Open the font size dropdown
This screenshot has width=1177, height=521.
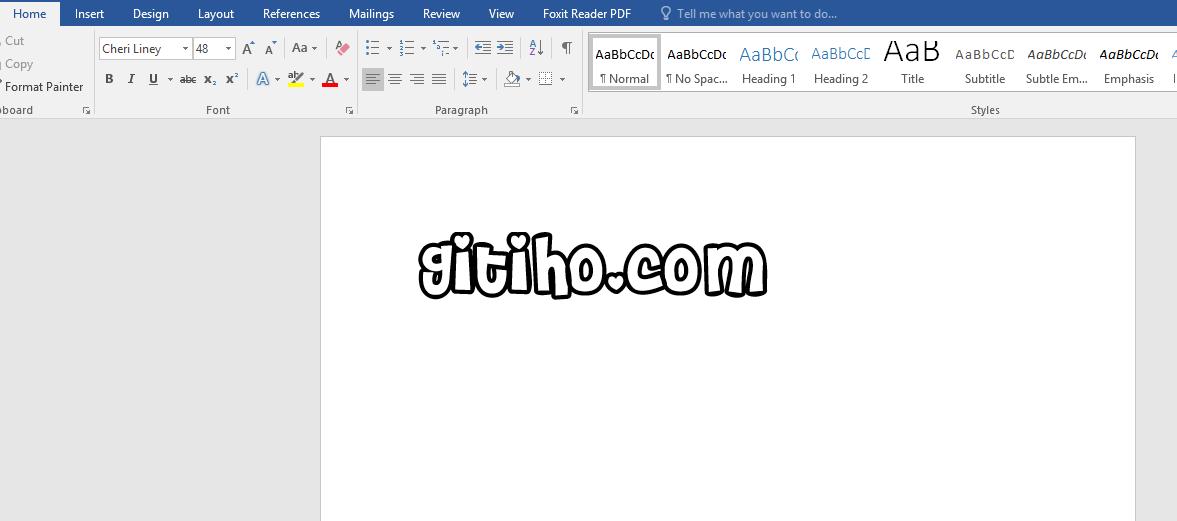coord(228,49)
